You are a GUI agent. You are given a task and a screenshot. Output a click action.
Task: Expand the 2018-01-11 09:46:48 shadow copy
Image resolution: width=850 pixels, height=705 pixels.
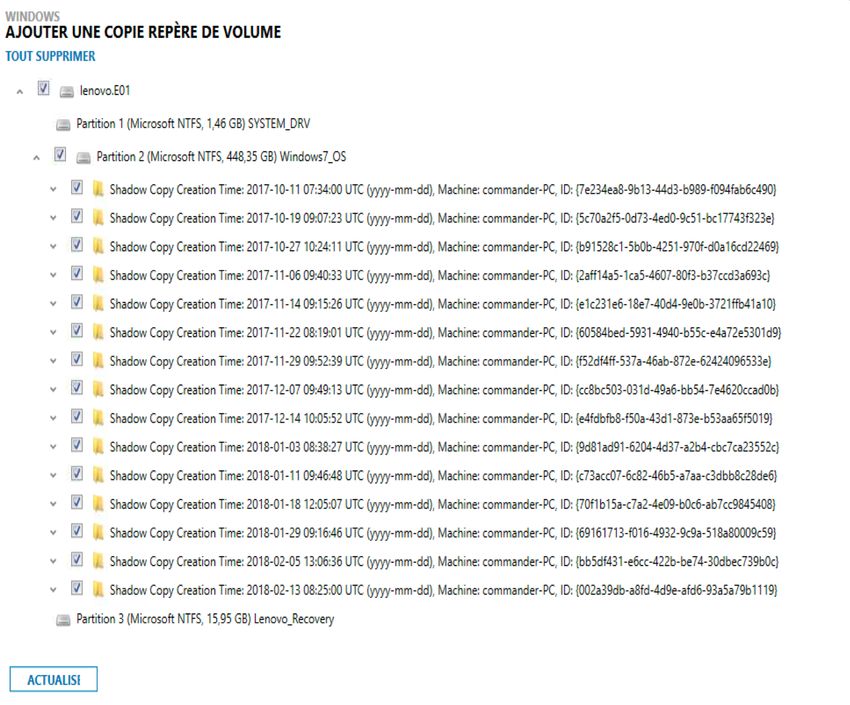pyautogui.click(x=53, y=475)
